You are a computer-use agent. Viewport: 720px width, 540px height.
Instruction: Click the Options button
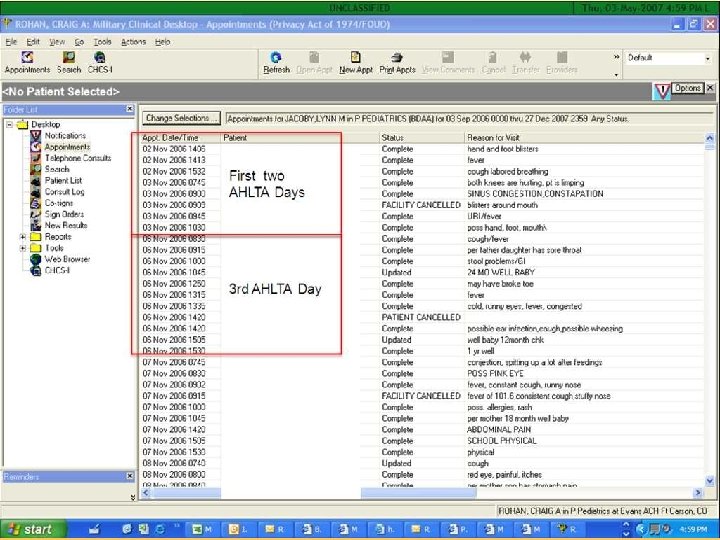687,88
